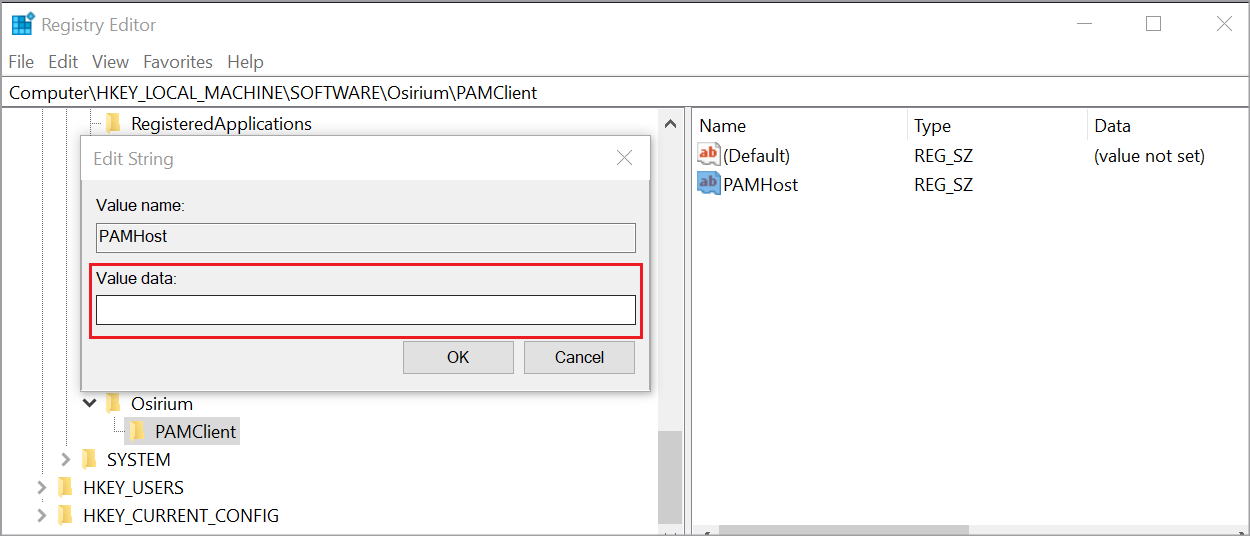Select the HKEY_USERS key label

coord(133,487)
